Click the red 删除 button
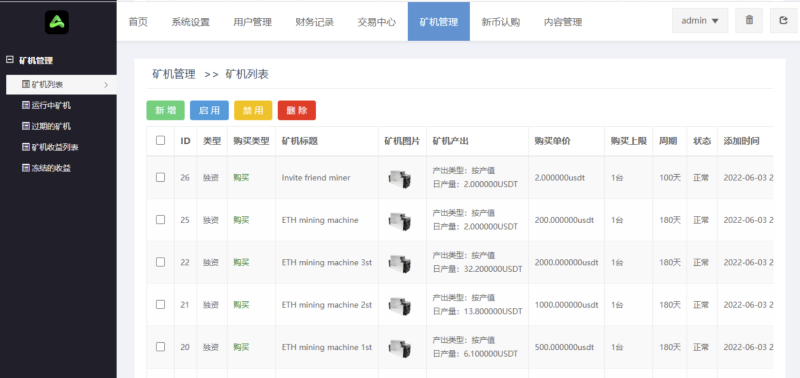Viewport: 800px width, 378px height. (297, 110)
